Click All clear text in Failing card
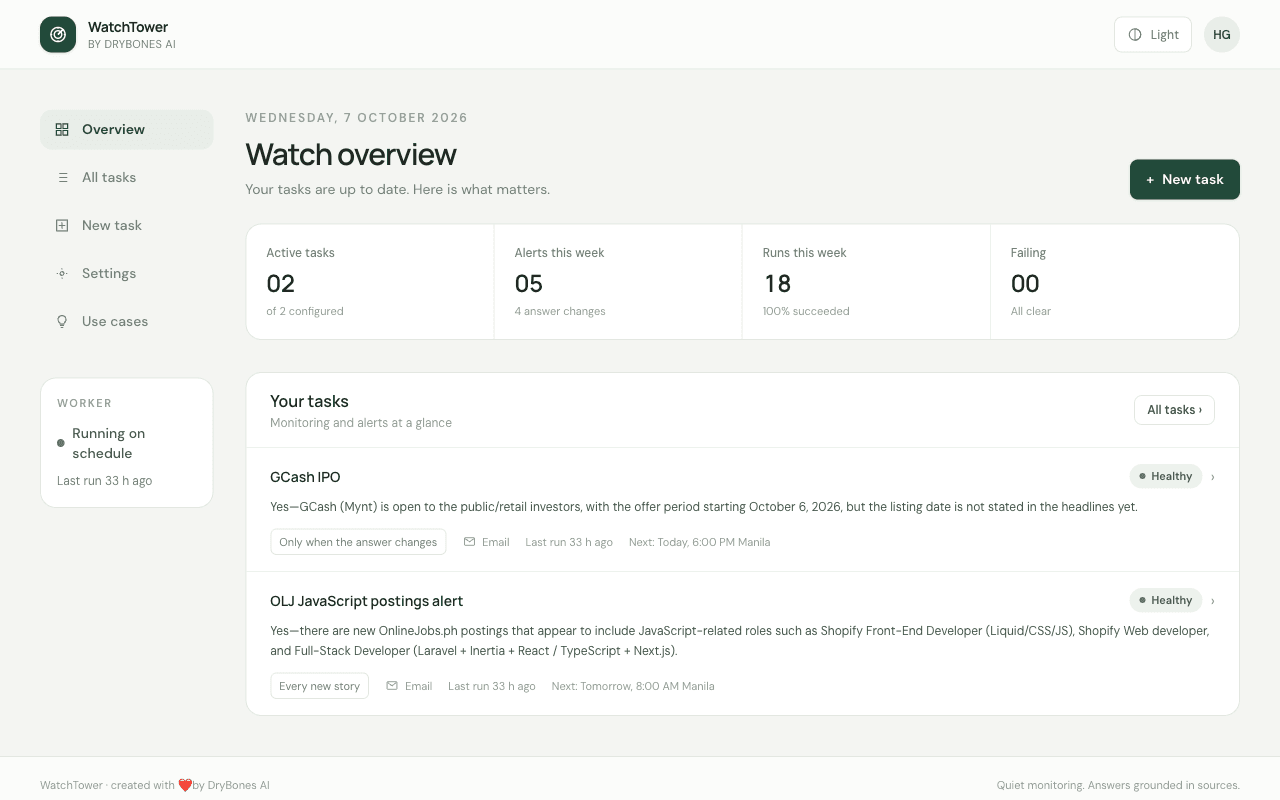The width and height of the screenshot is (1280, 800). click(1031, 311)
